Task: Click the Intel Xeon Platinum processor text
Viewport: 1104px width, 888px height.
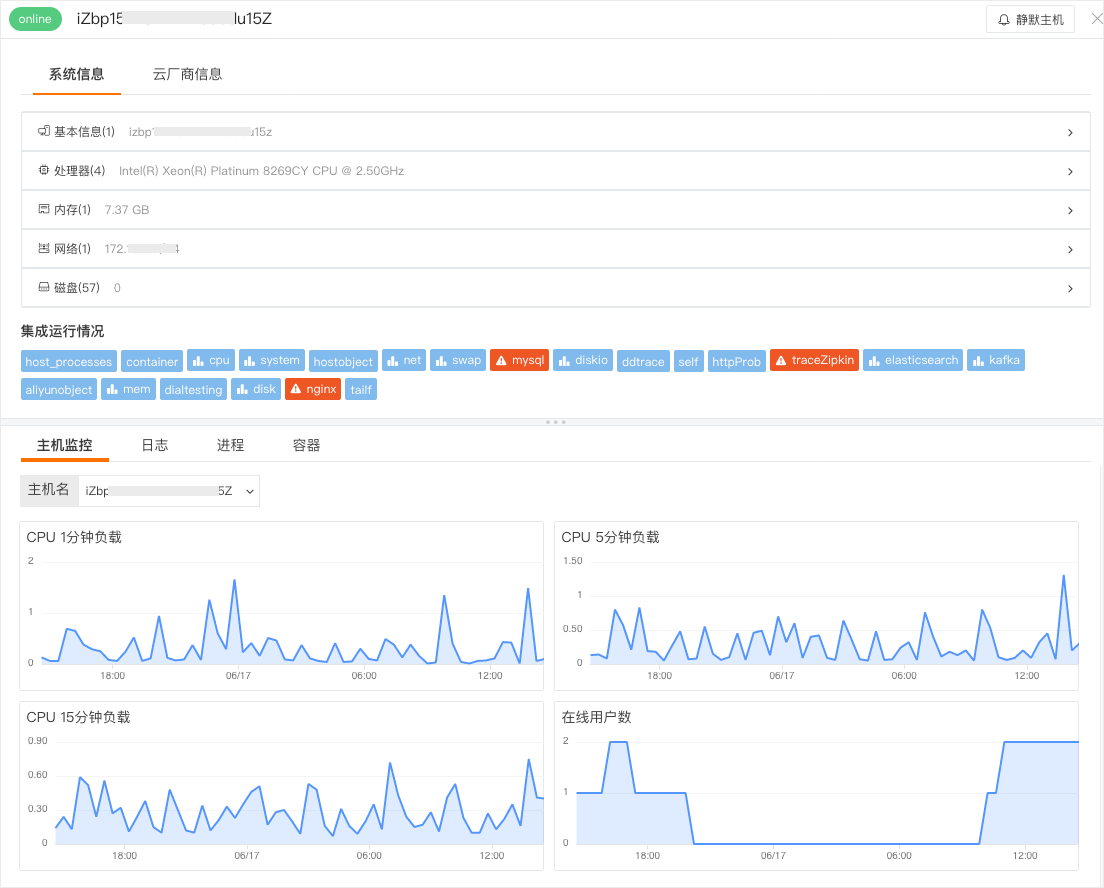Action: [261, 170]
